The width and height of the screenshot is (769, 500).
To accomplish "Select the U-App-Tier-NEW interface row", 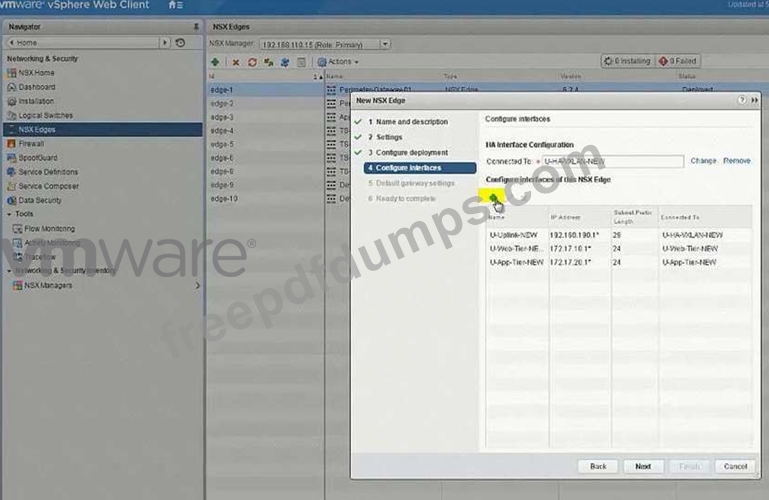I will click(x=619, y=262).
